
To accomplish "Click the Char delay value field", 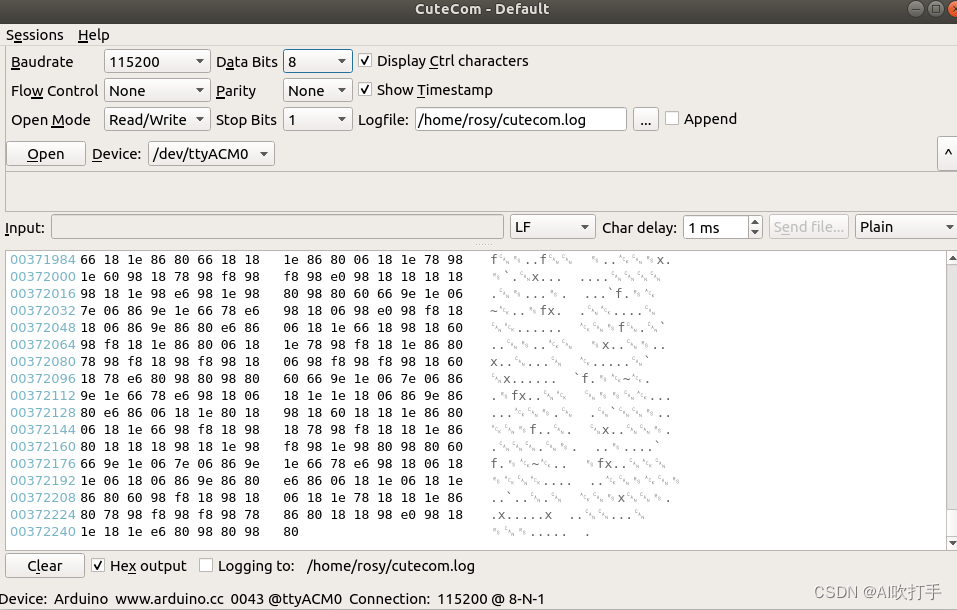I will click(x=715, y=228).
